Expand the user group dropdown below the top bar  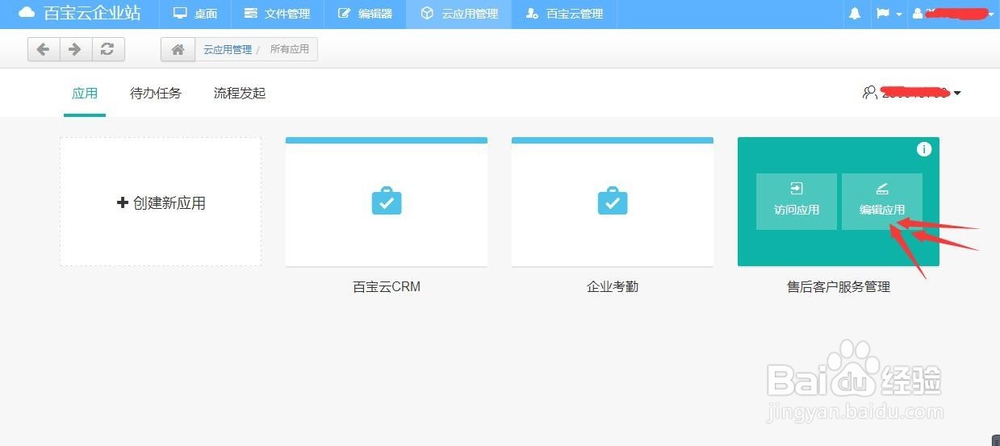pyautogui.click(x=911, y=93)
